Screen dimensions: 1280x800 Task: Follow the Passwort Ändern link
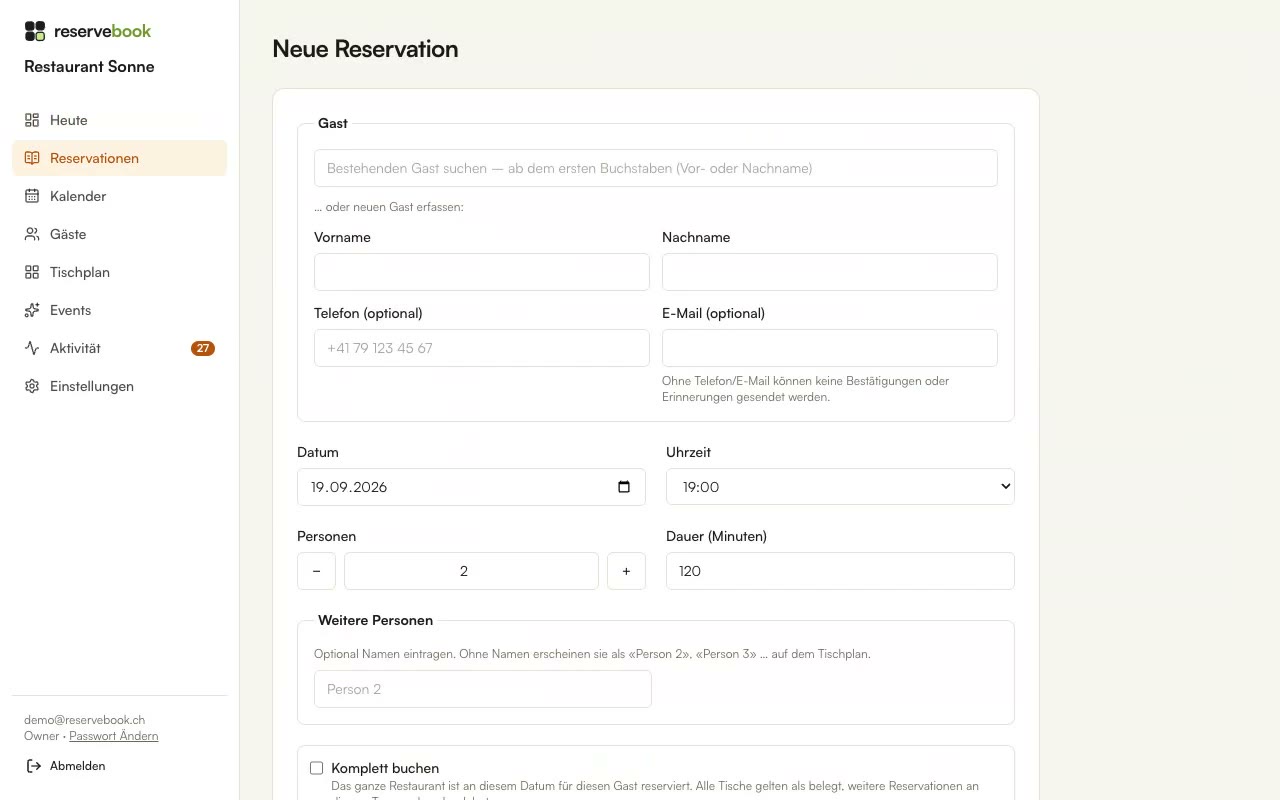point(114,736)
